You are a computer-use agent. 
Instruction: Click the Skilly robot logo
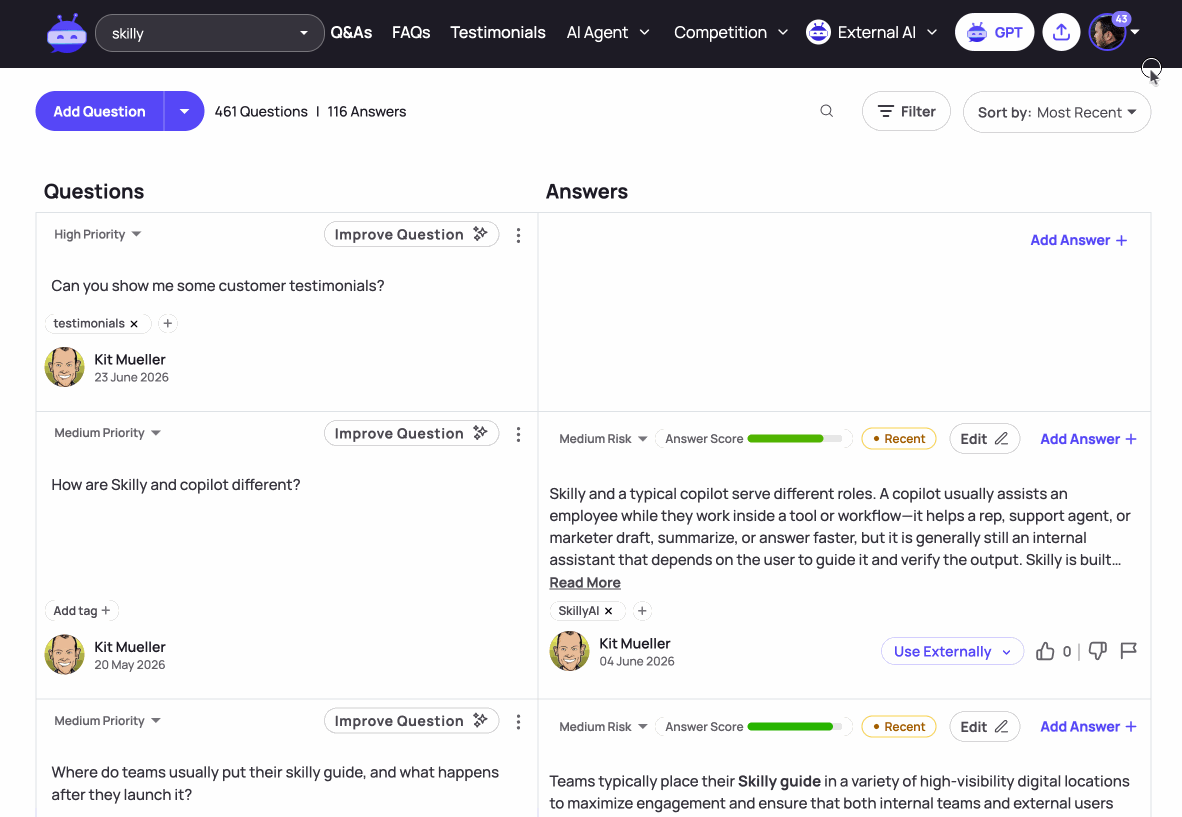[66, 34]
